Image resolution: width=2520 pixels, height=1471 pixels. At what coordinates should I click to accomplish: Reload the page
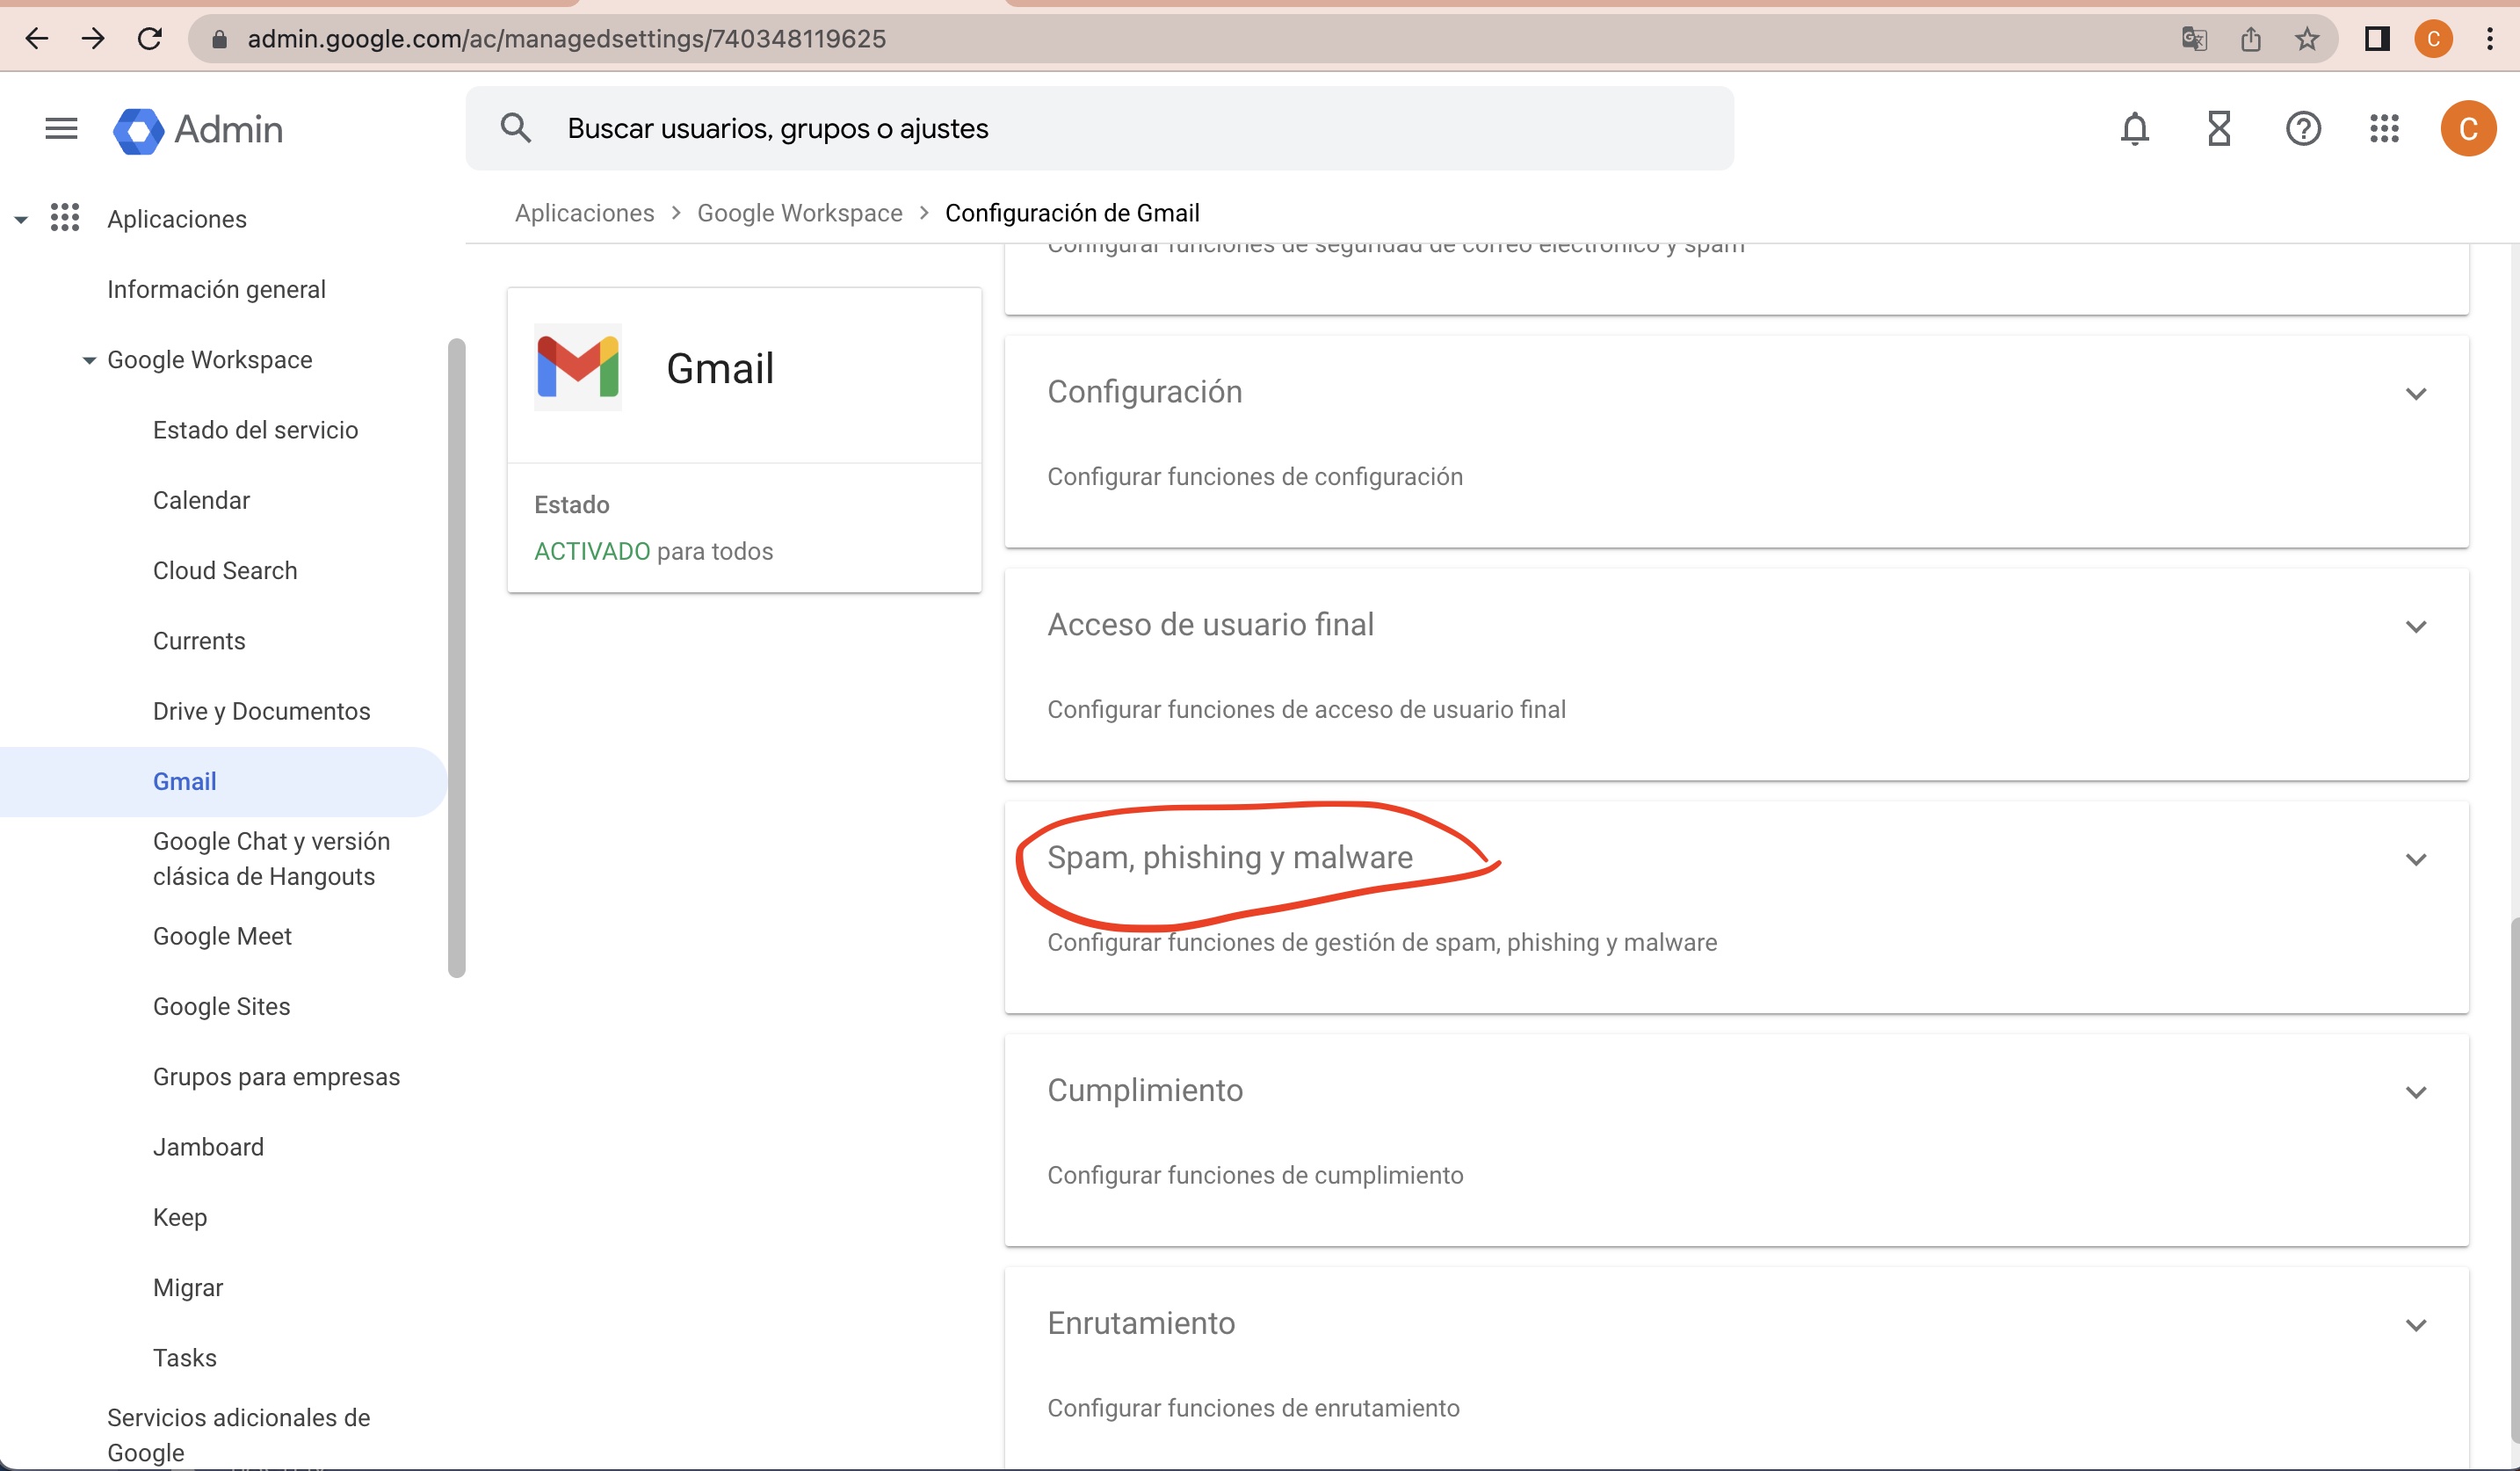tap(150, 39)
